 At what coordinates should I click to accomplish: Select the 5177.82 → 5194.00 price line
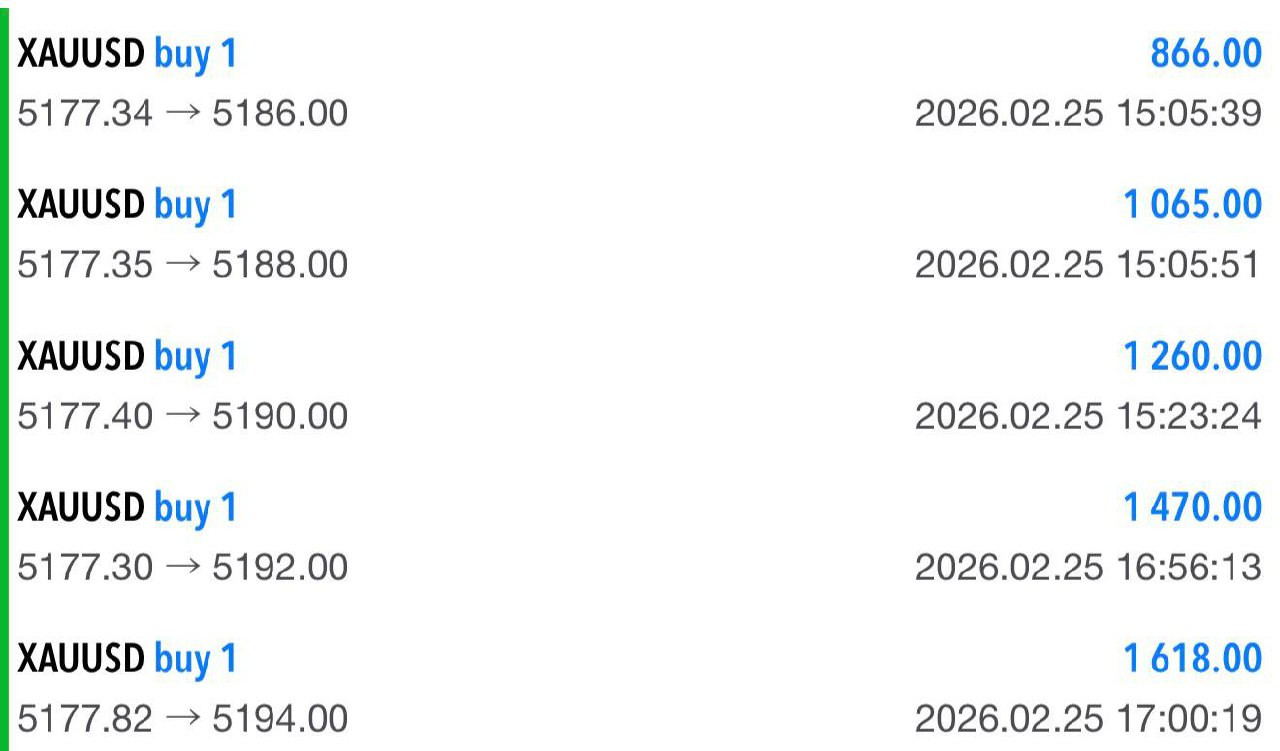183,718
